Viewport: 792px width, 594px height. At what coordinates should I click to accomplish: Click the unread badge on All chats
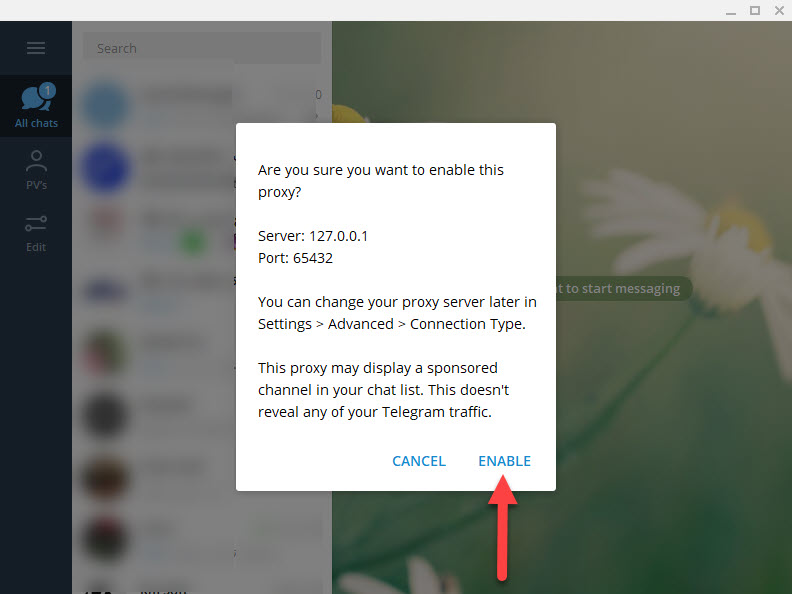47,90
